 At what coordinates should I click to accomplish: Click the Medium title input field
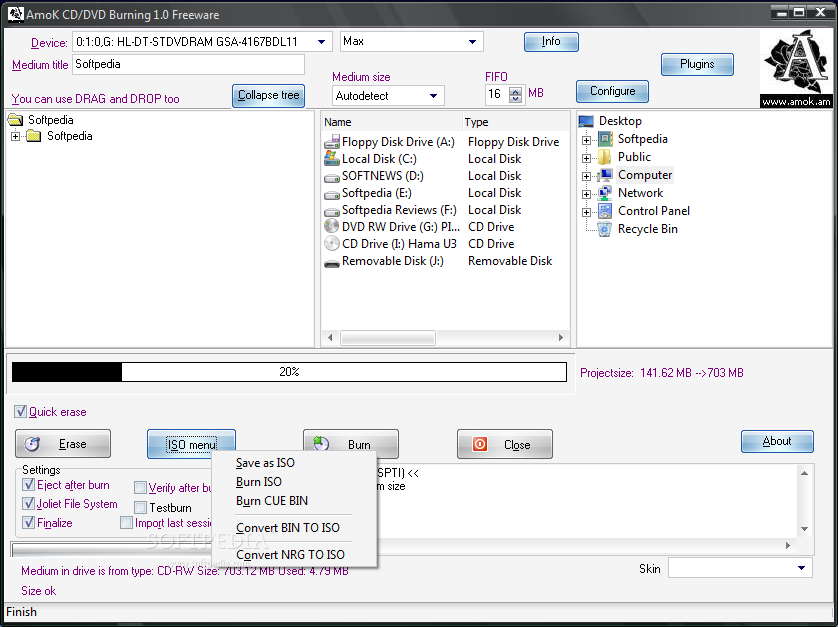189,65
